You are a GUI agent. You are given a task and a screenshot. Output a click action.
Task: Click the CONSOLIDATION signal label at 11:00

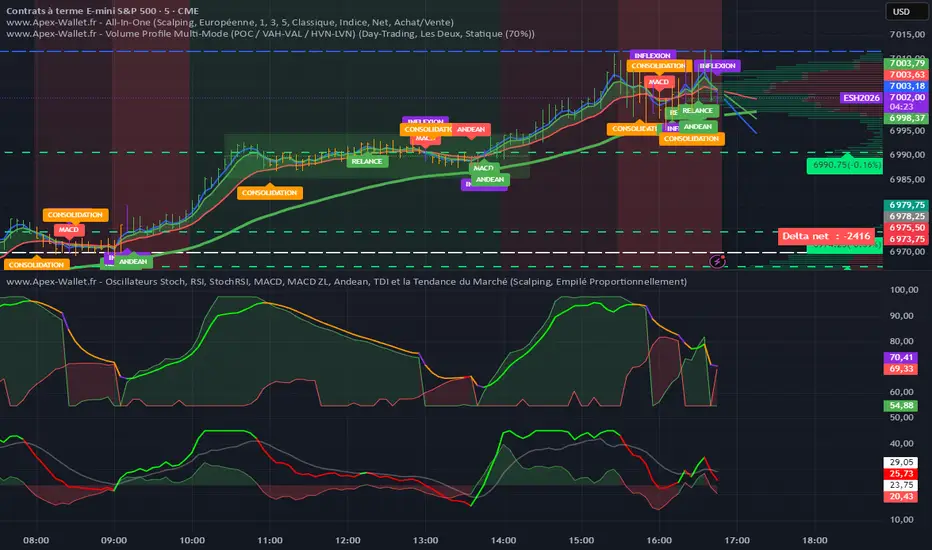tap(269, 193)
